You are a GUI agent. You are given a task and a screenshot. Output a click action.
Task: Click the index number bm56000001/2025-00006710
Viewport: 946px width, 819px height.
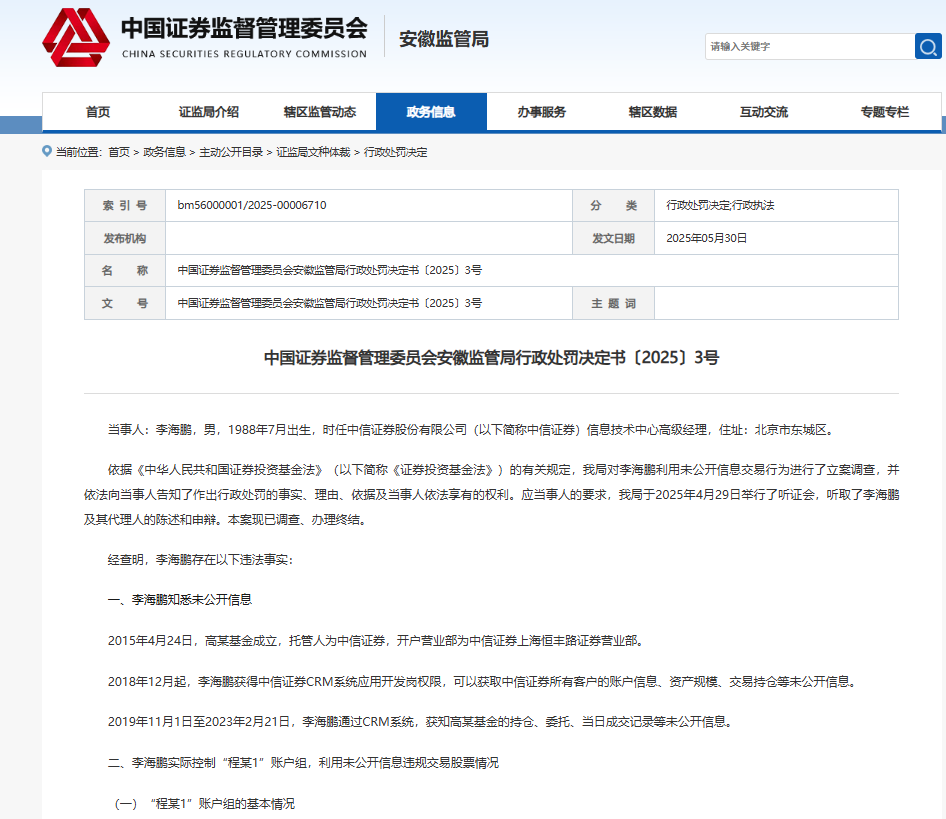click(x=252, y=205)
